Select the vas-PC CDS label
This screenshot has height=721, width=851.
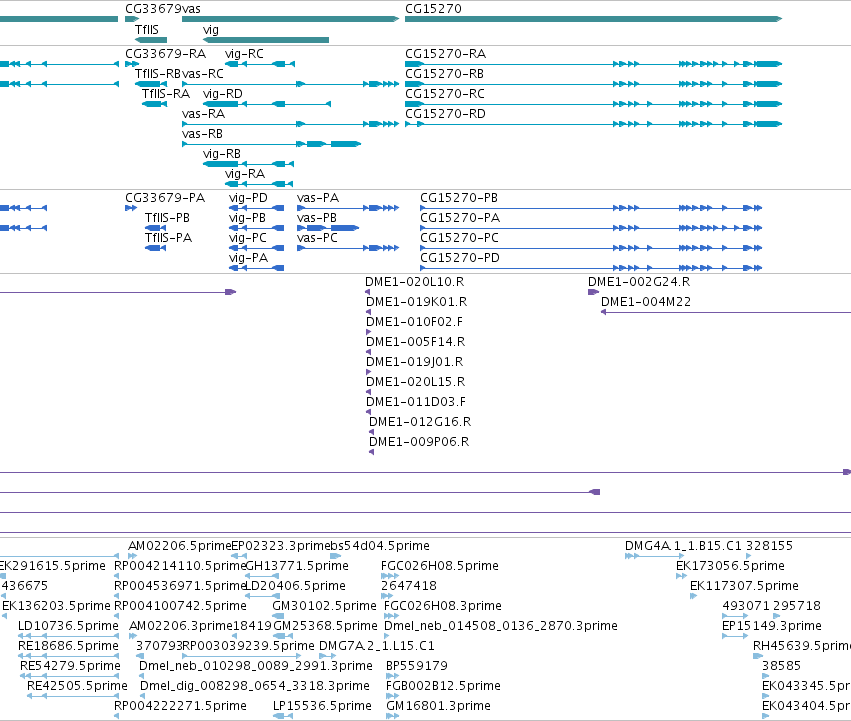[x=317, y=238]
